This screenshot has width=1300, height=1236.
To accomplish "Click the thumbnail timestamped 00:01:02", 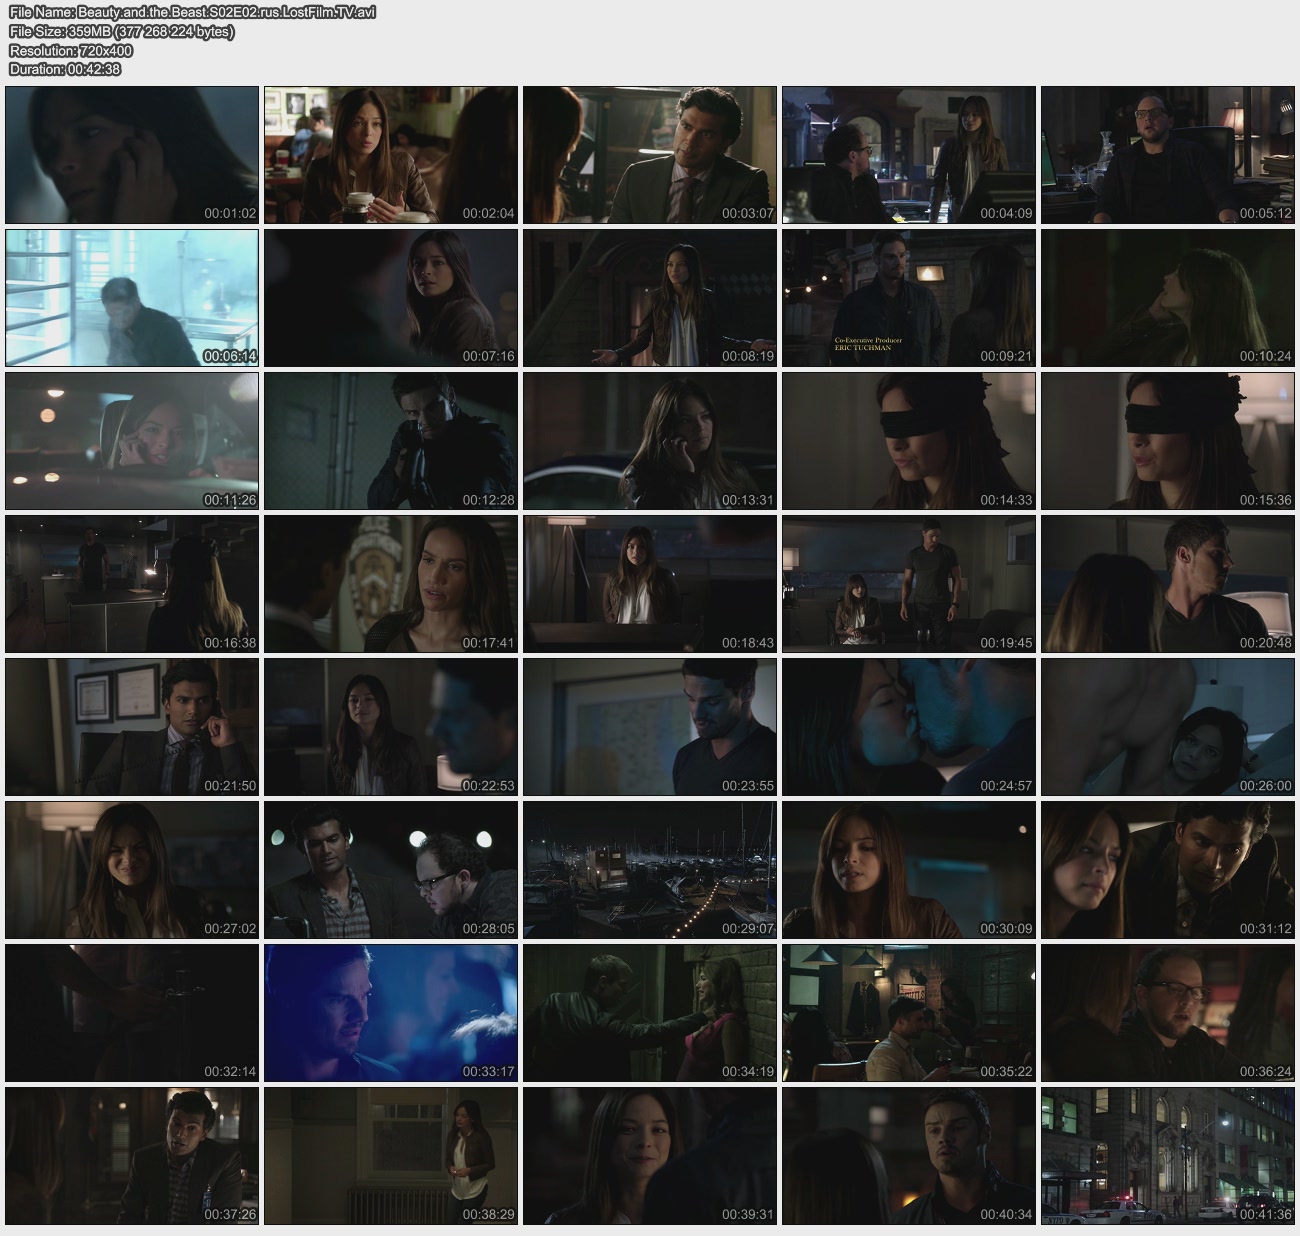I will point(132,155).
